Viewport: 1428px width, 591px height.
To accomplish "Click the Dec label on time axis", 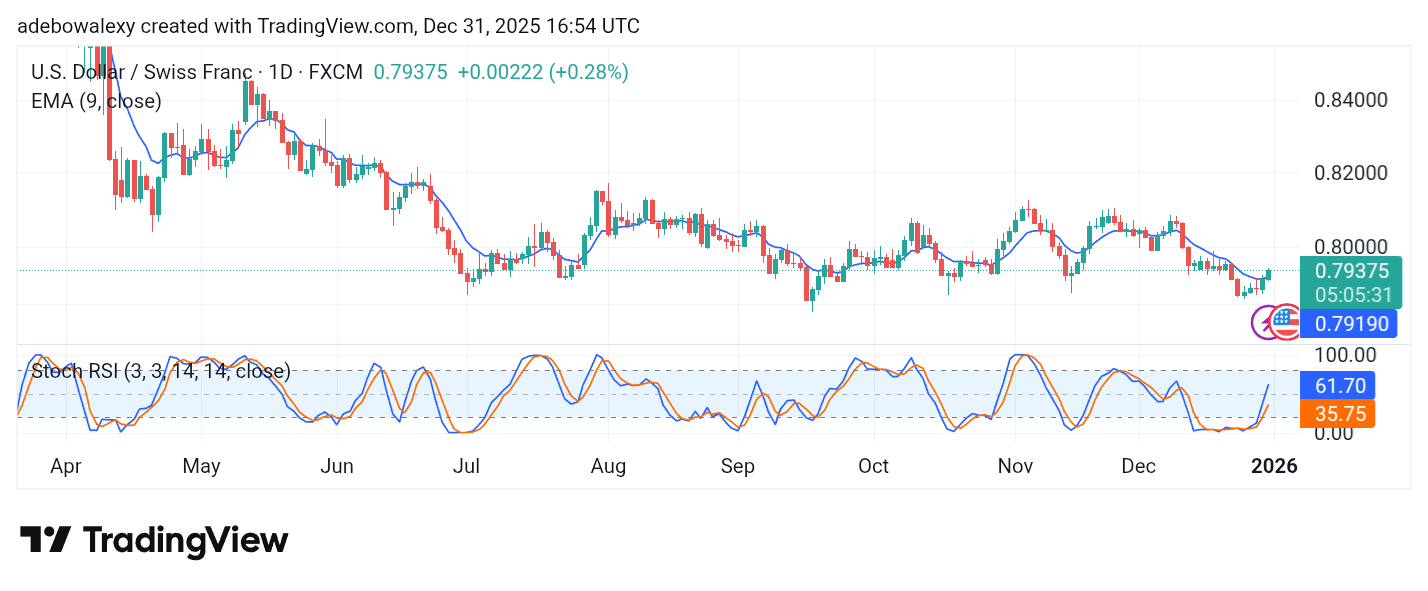I will pyautogui.click(x=1139, y=466).
